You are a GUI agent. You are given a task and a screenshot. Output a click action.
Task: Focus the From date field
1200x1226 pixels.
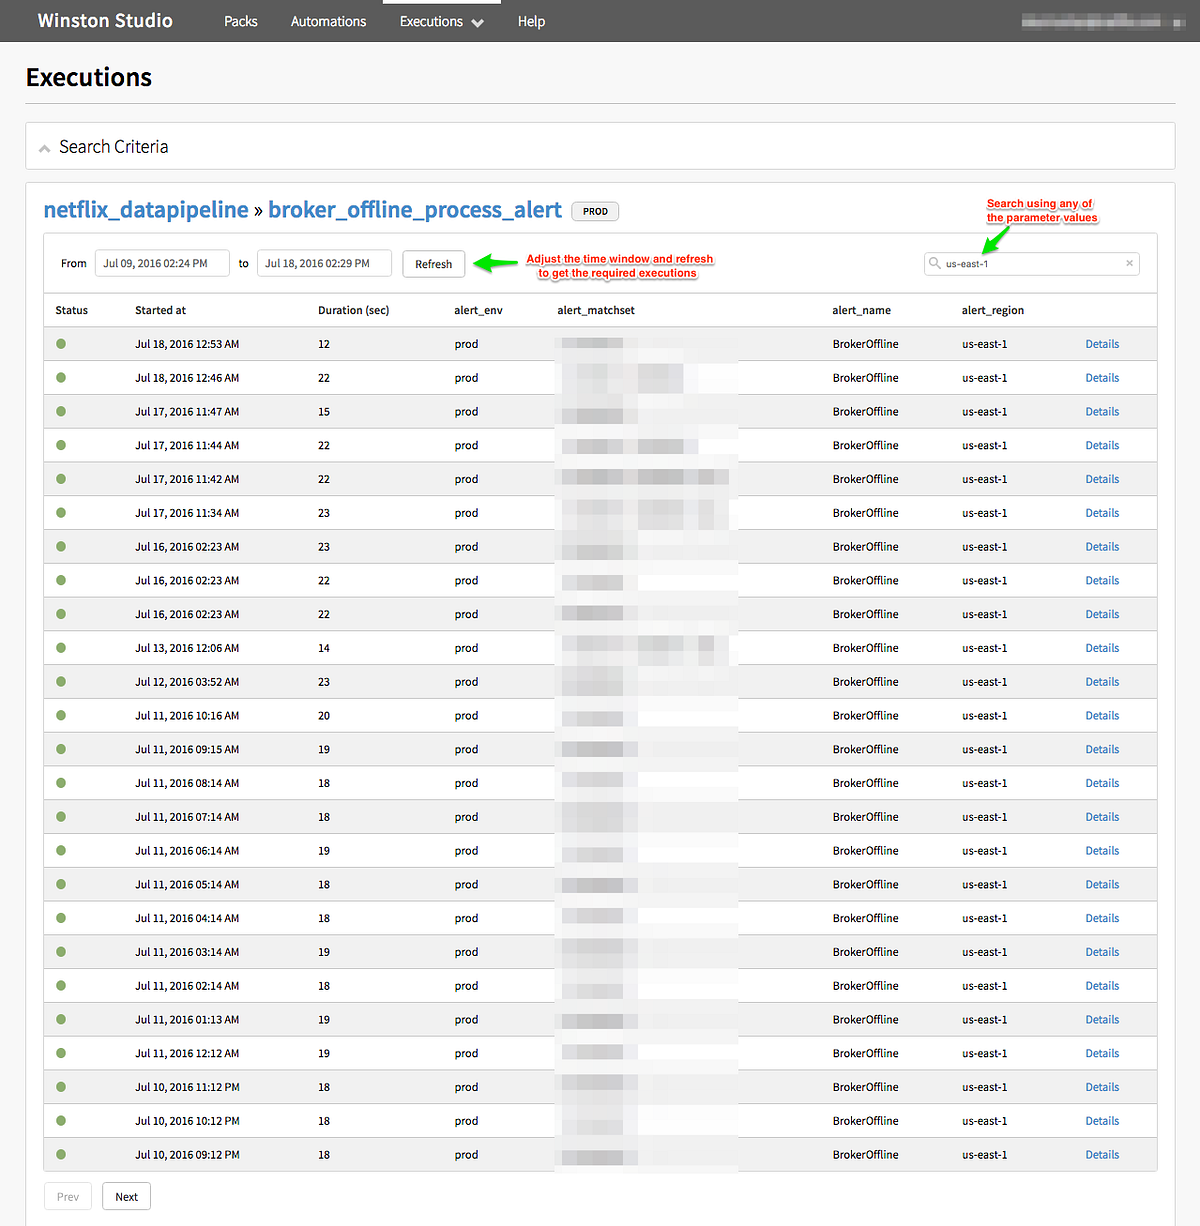162,264
